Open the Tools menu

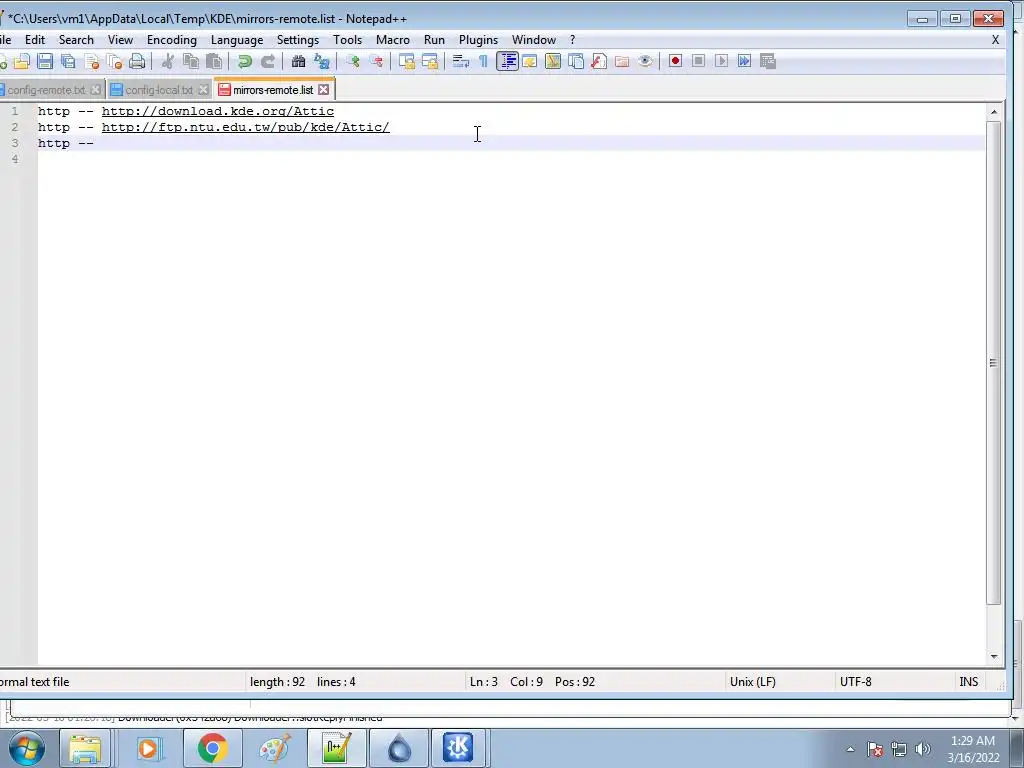pyautogui.click(x=347, y=40)
